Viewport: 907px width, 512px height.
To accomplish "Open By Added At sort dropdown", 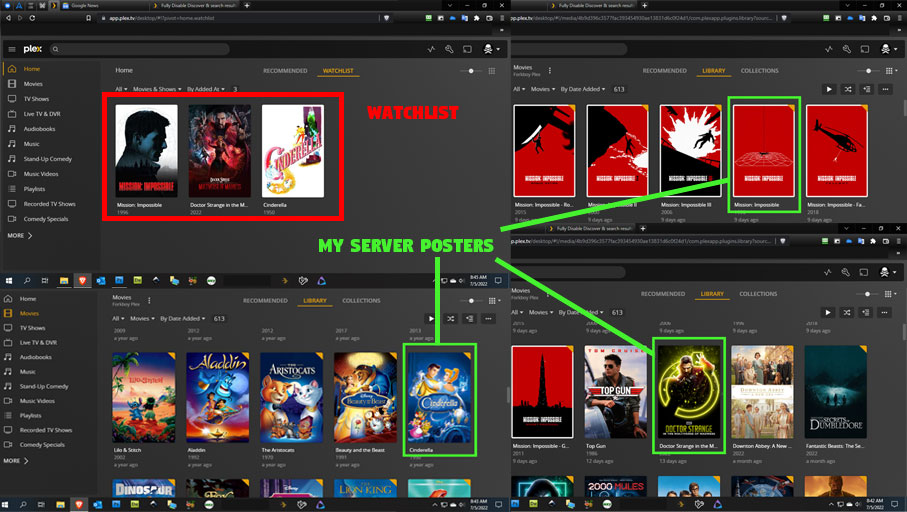I will (205, 89).
